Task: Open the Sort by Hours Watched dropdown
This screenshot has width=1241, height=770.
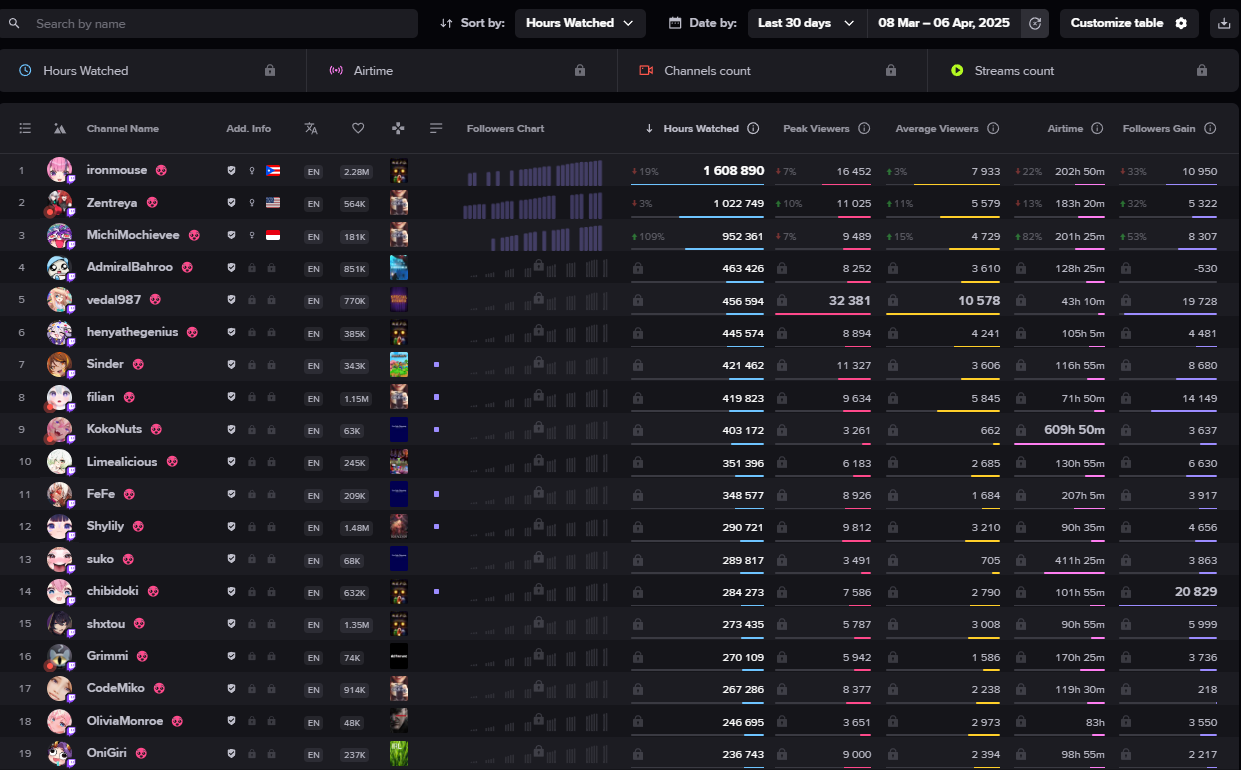Action: tap(580, 23)
